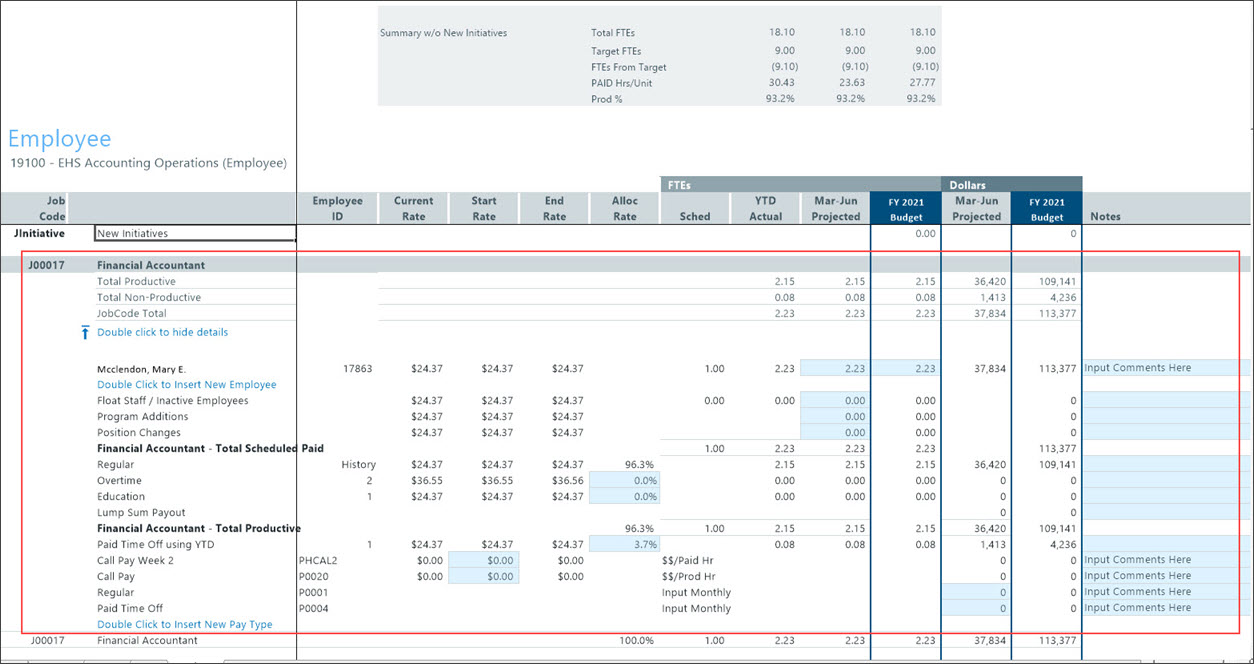The image size is (1254, 664).
Task: Click the J00017 Financial Accountant group header
Action: click(x=150, y=266)
